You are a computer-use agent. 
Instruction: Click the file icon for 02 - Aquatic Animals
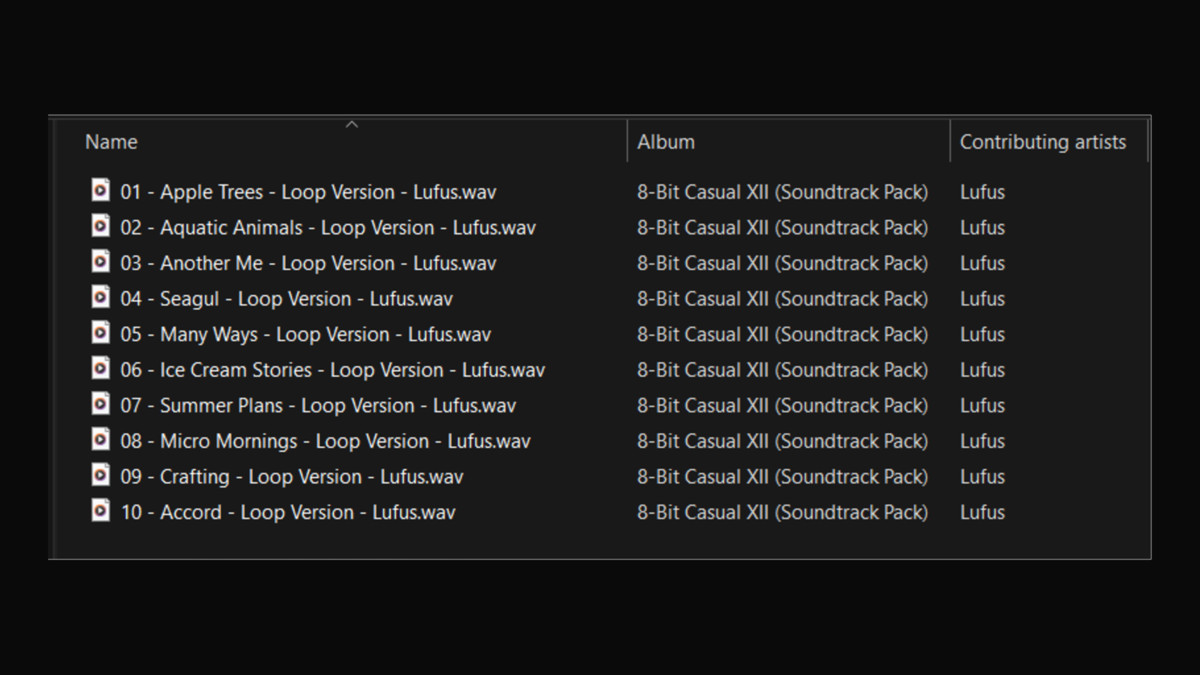click(x=100, y=227)
